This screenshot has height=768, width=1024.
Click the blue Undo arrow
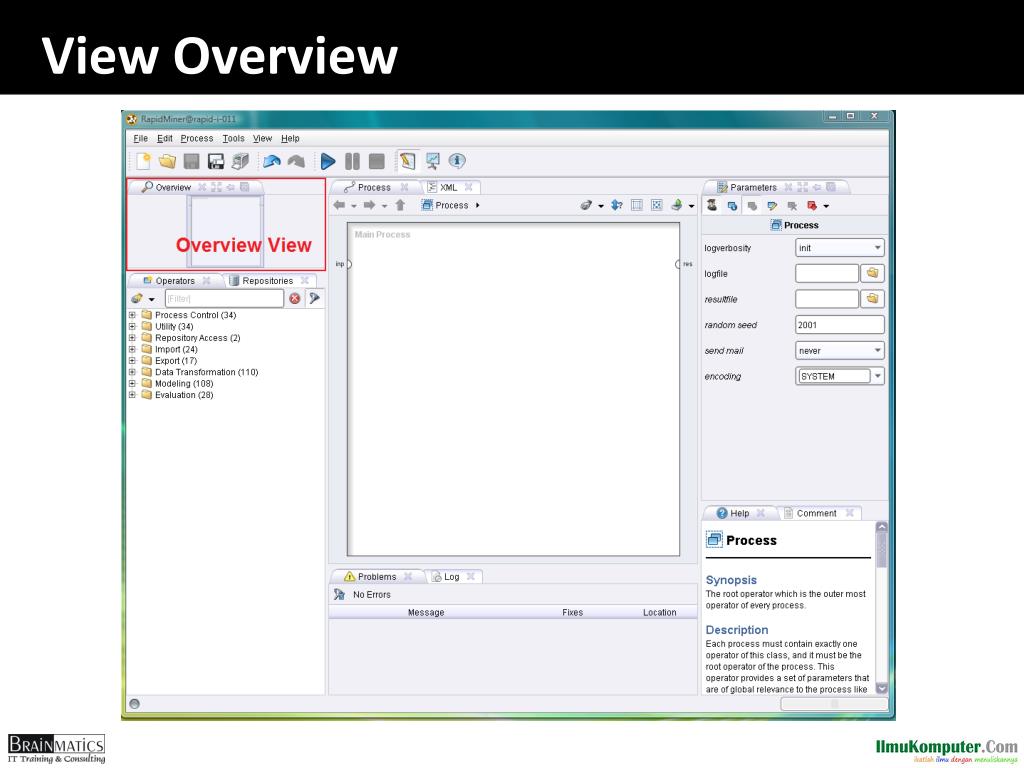point(272,161)
